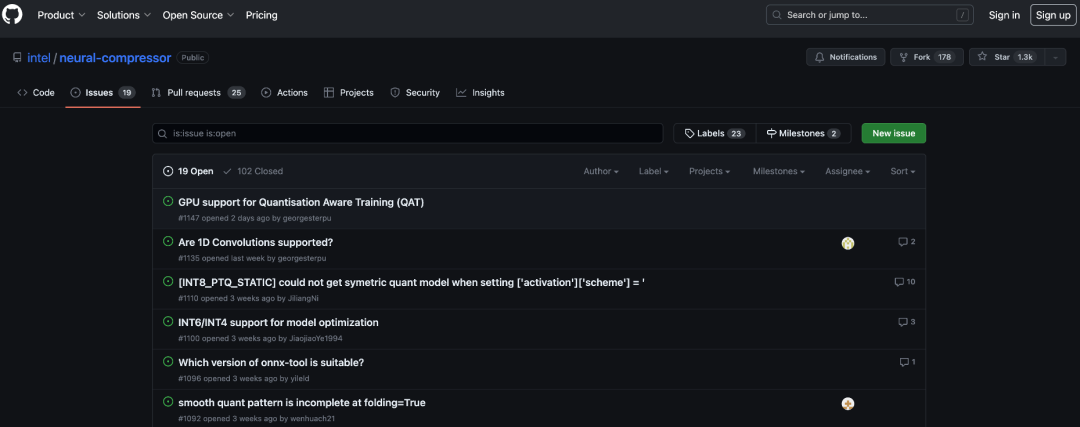
Task: Click author JiaojiaoYe1994 on issue #1100
Action: click(315, 338)
